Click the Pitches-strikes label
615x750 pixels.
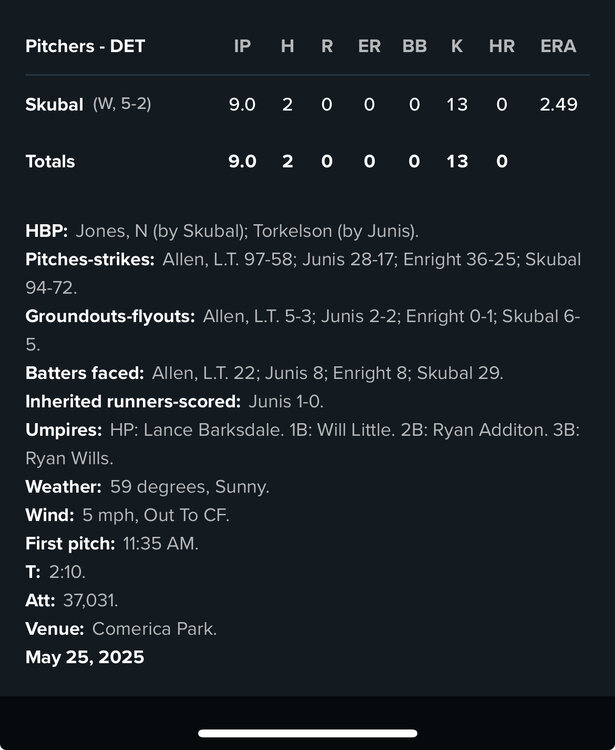point(90,259)
